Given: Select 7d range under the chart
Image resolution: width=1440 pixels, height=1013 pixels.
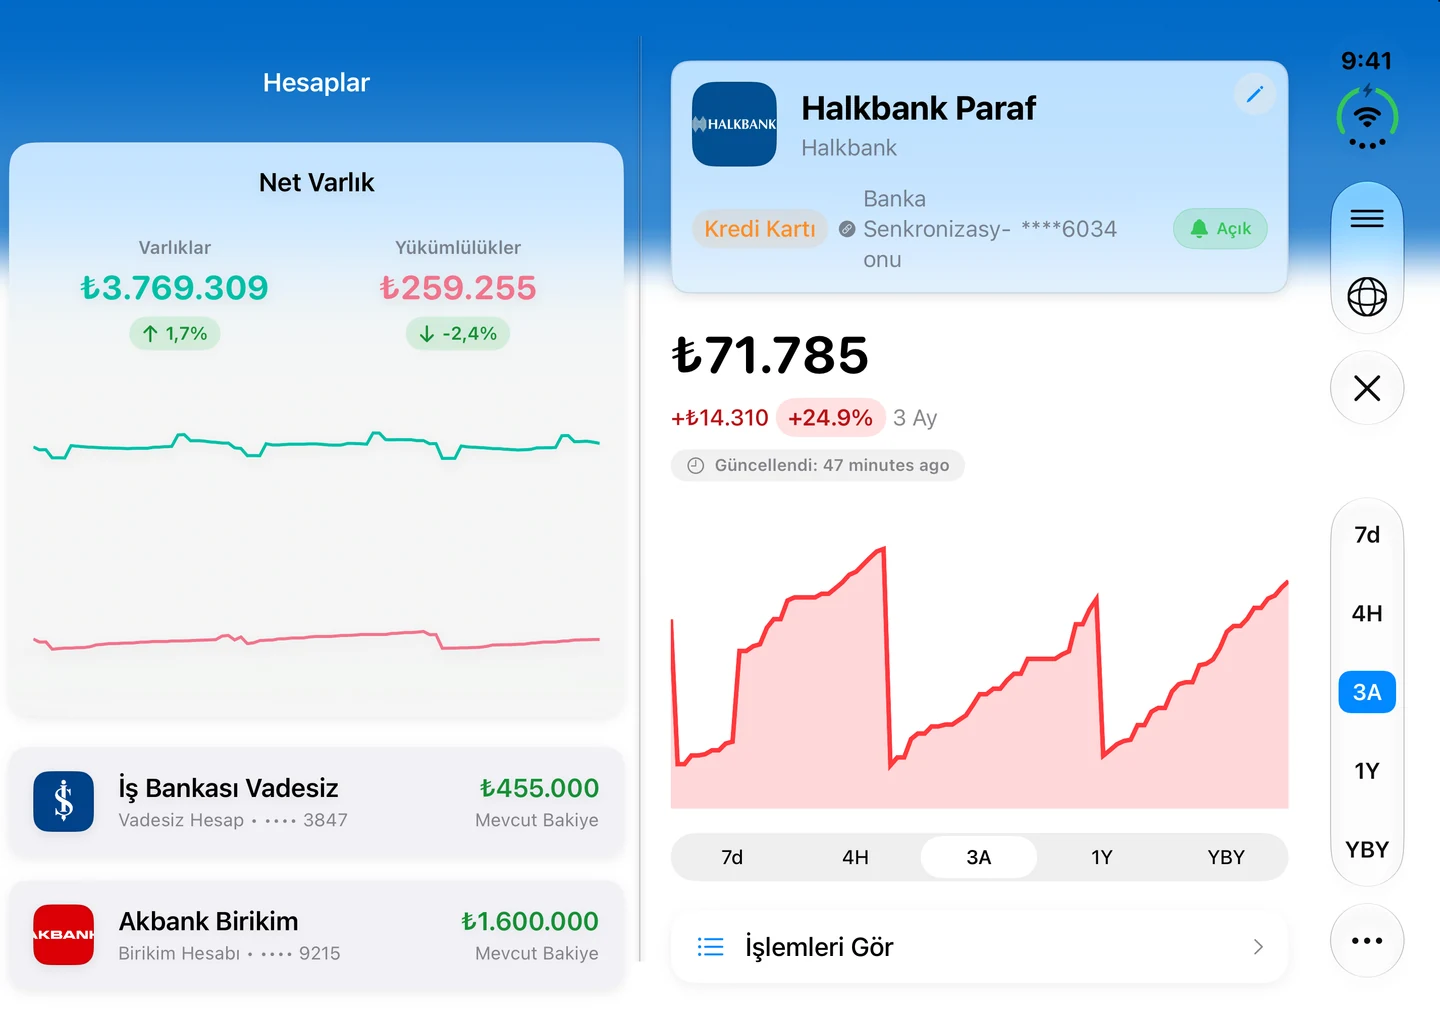Looking at the screenshot, I should 732,857.
